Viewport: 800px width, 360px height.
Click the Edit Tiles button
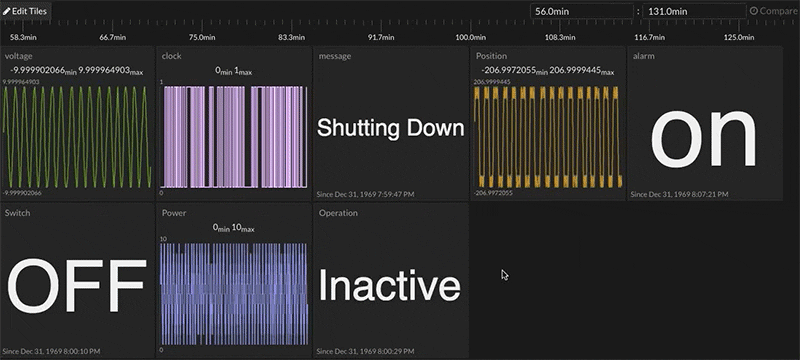tap(26, 11)
